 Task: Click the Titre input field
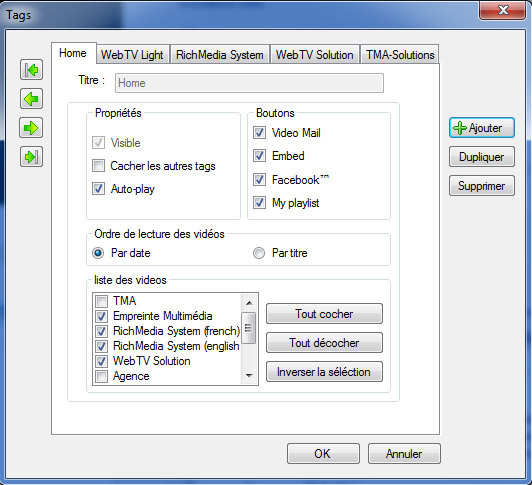249,83
